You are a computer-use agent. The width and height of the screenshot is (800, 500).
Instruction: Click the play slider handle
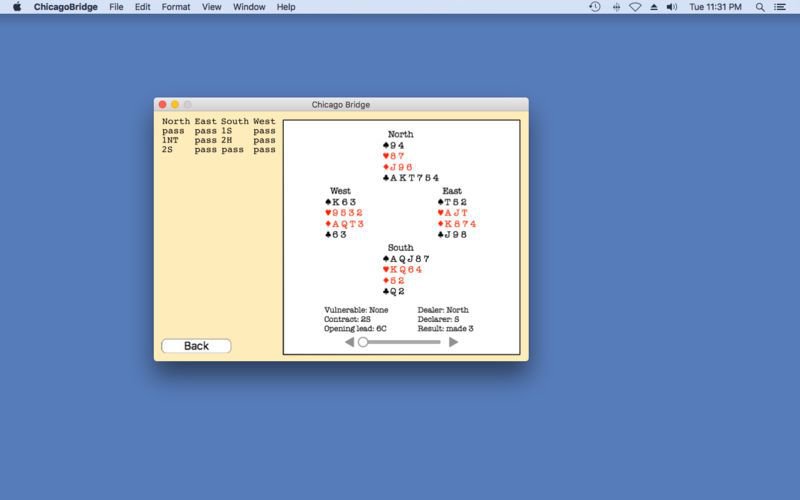[x=363, y=342]
